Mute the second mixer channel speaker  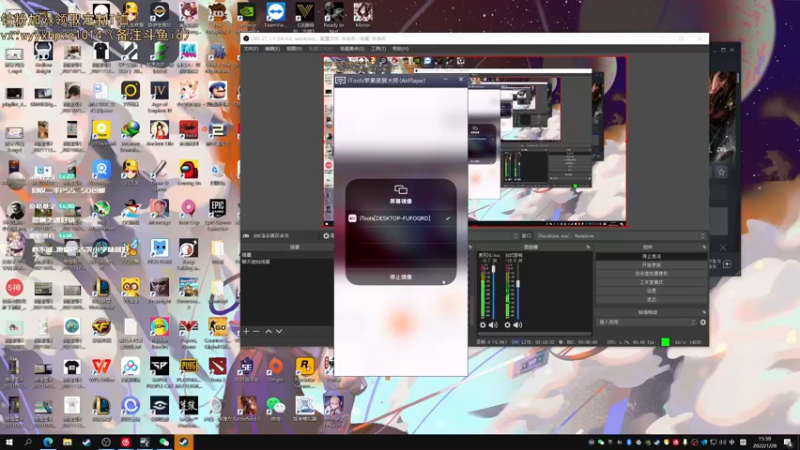tap(517, 324)
